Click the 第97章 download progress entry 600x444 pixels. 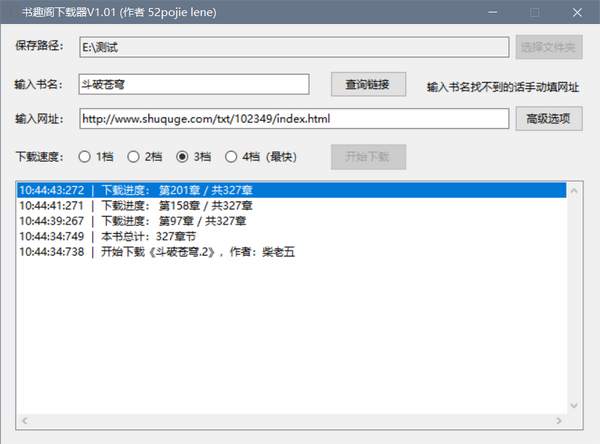(200, 221)
